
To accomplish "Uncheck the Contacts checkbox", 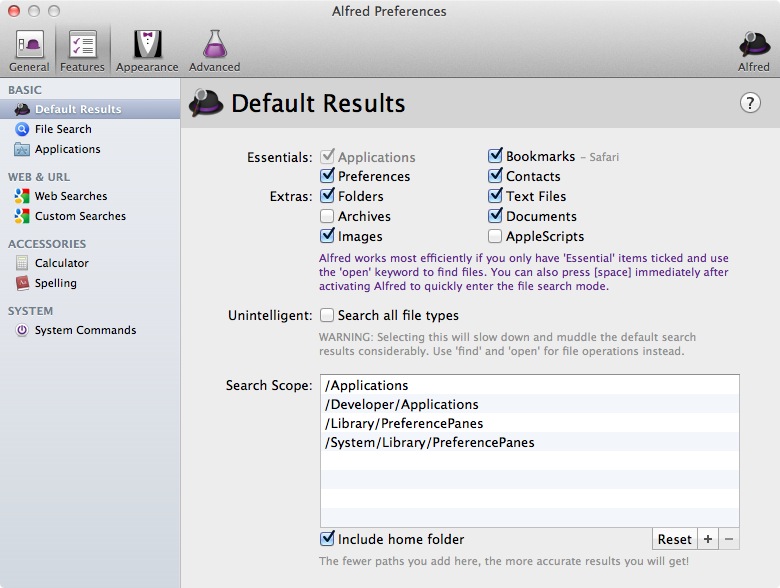I will tap(495, 176).
